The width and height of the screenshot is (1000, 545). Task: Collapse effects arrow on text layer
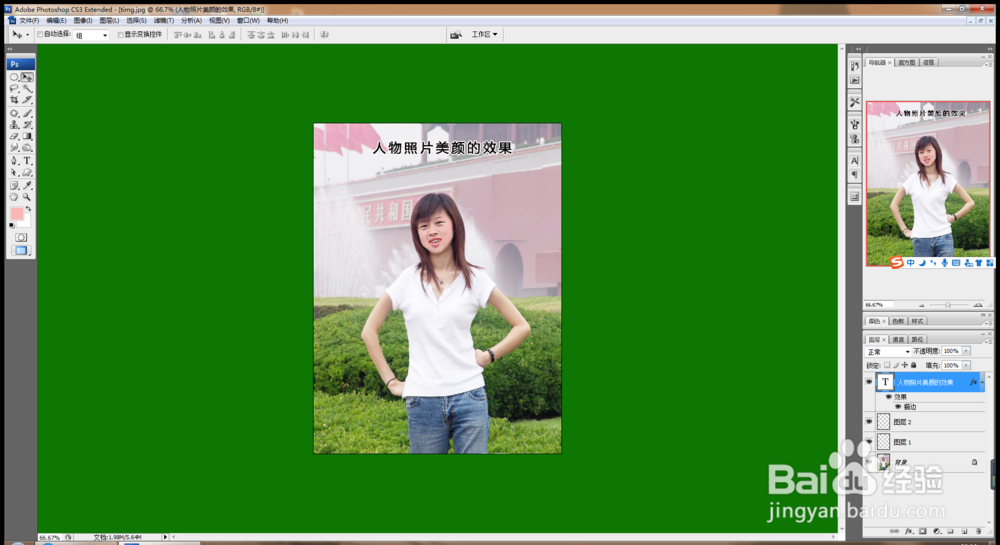(982, 382)
